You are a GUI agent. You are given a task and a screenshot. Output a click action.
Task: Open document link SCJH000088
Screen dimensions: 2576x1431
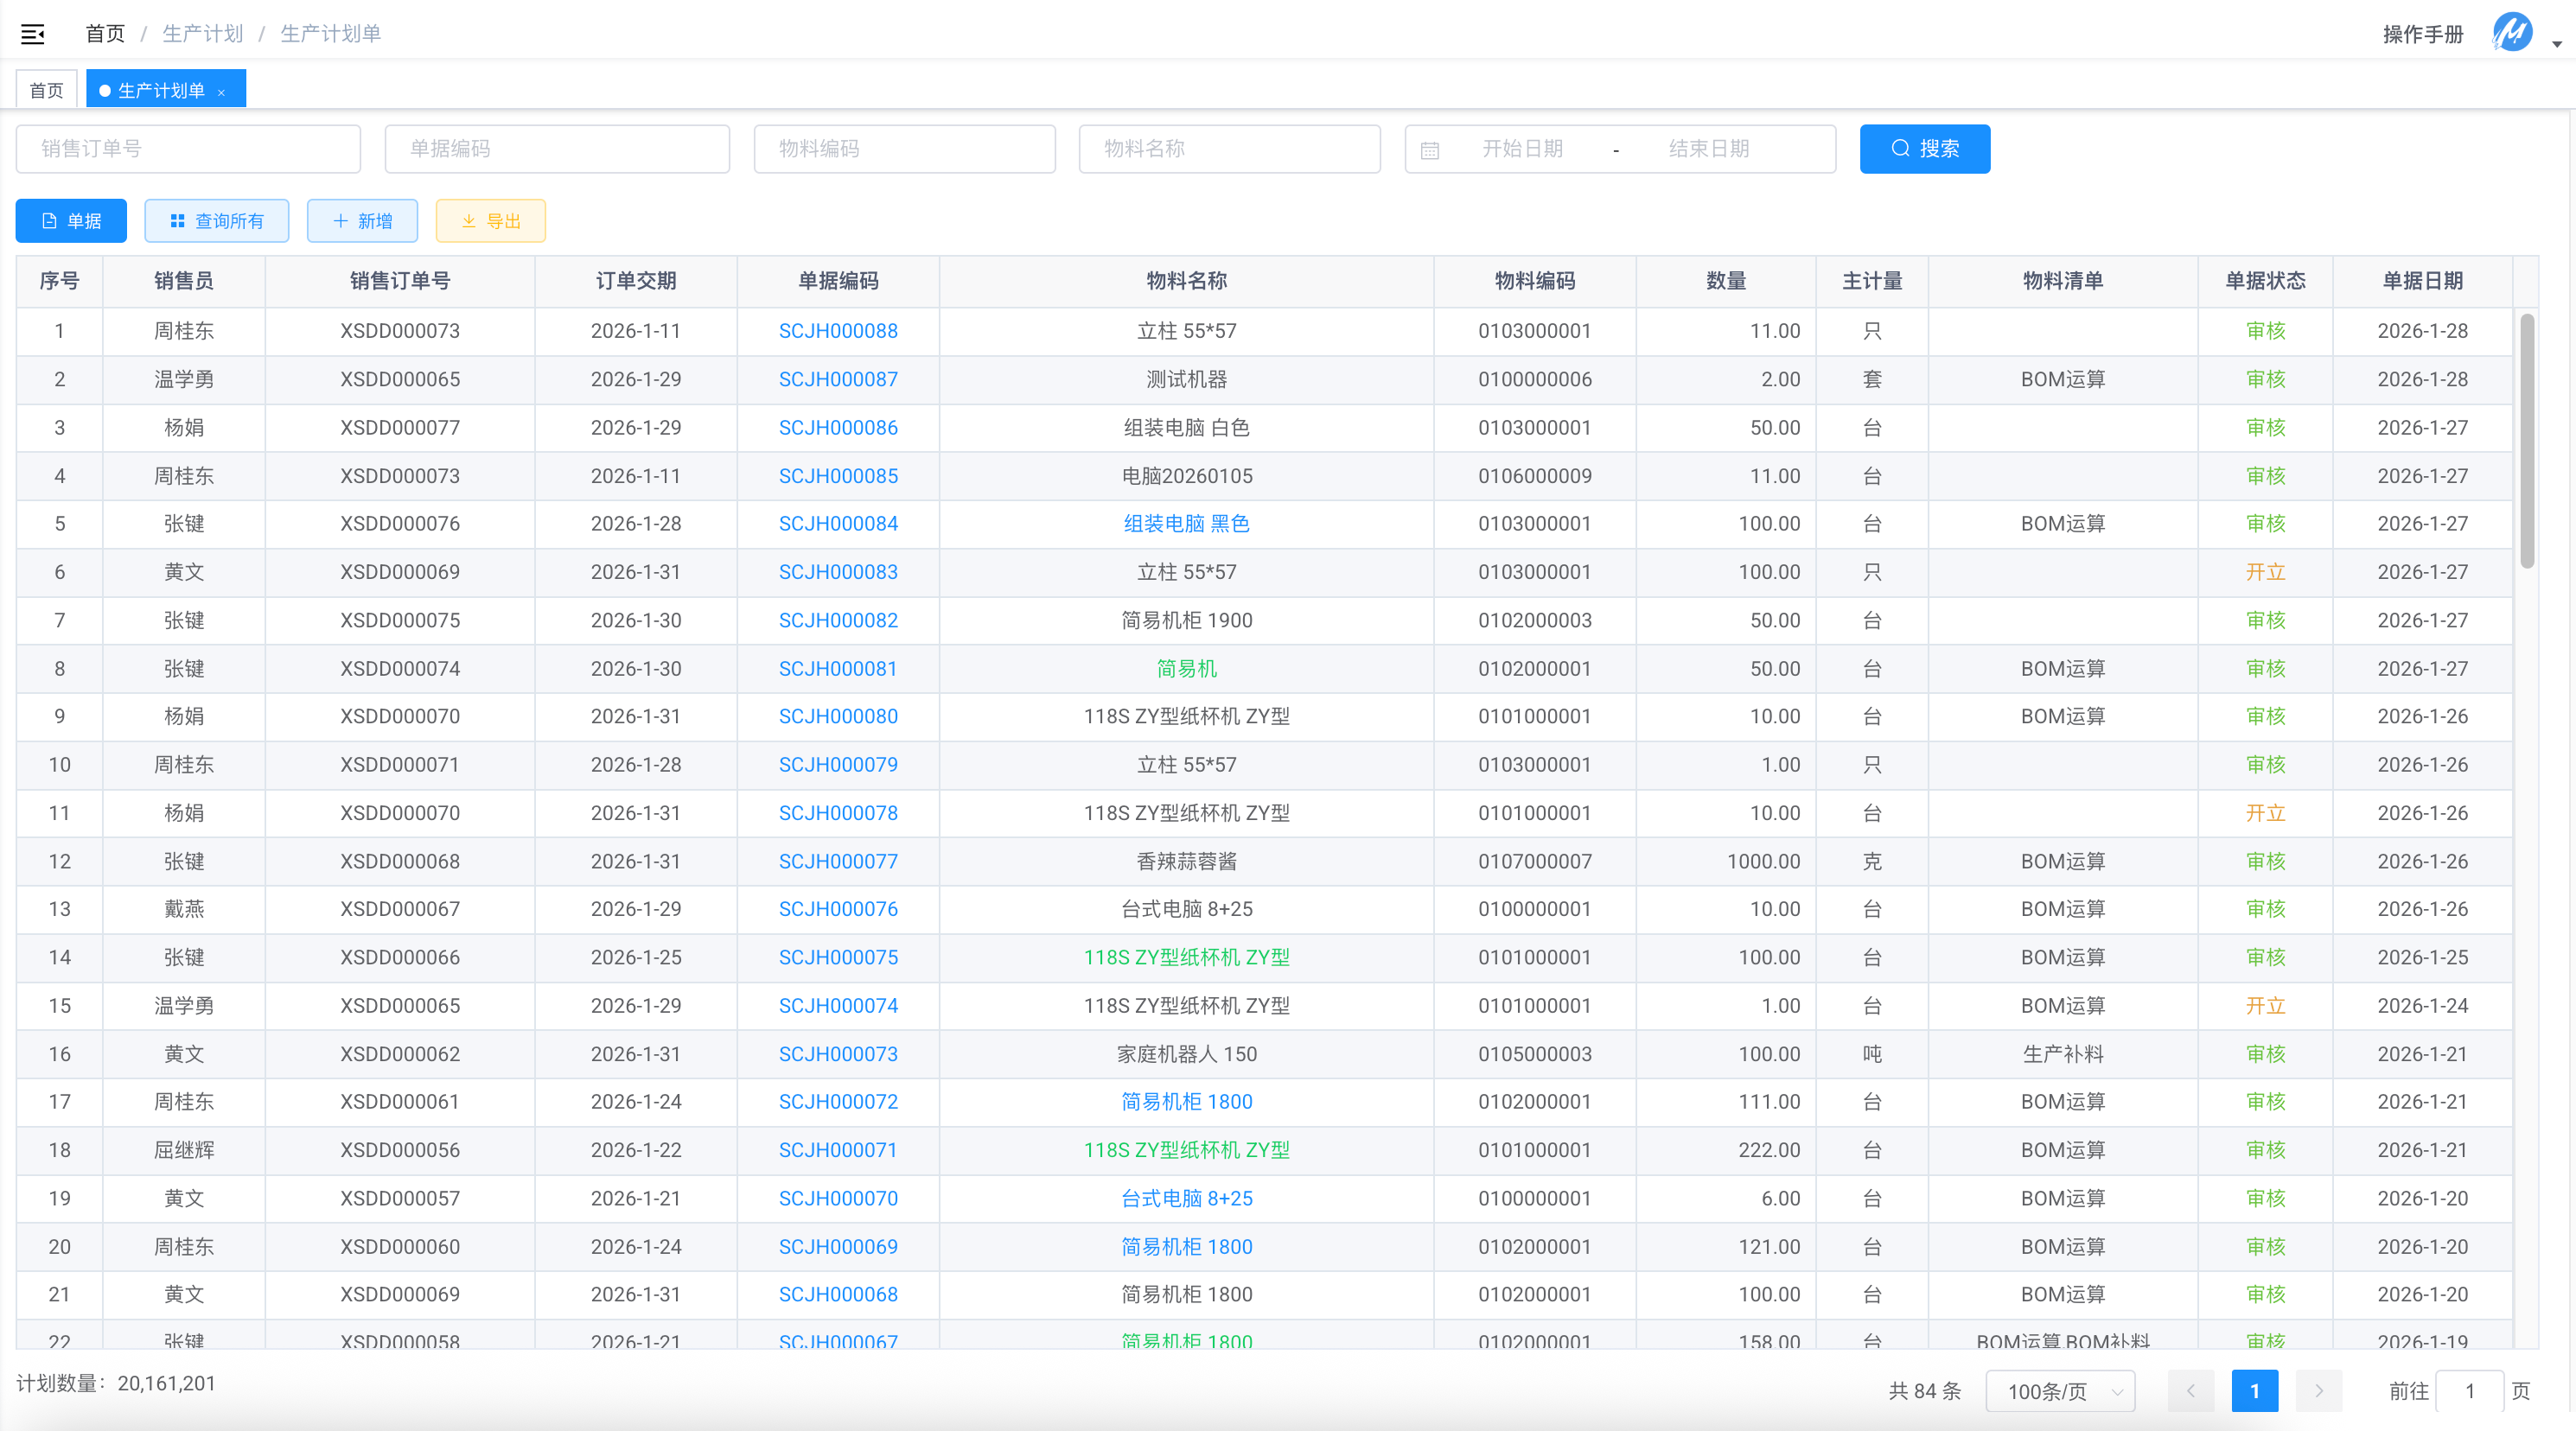click(838, 331)
